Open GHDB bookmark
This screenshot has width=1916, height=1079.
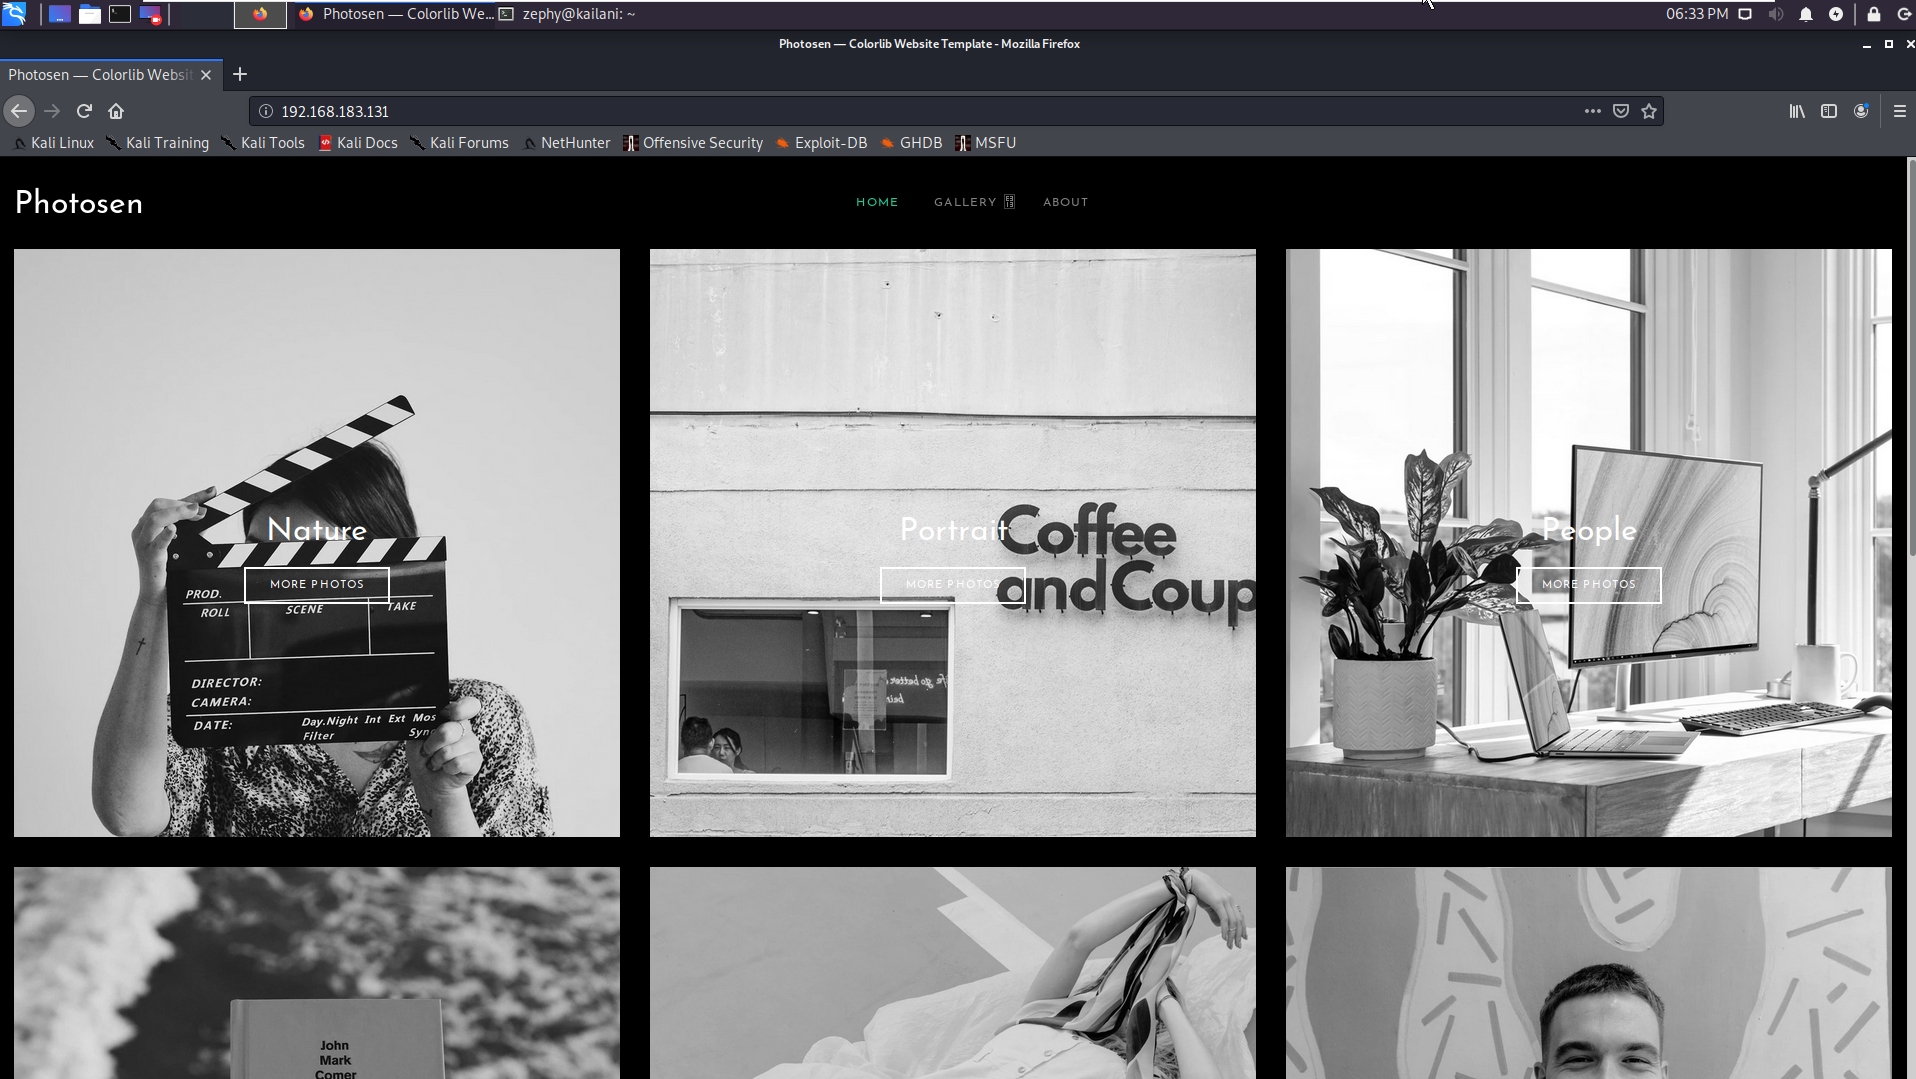(911, 143)
